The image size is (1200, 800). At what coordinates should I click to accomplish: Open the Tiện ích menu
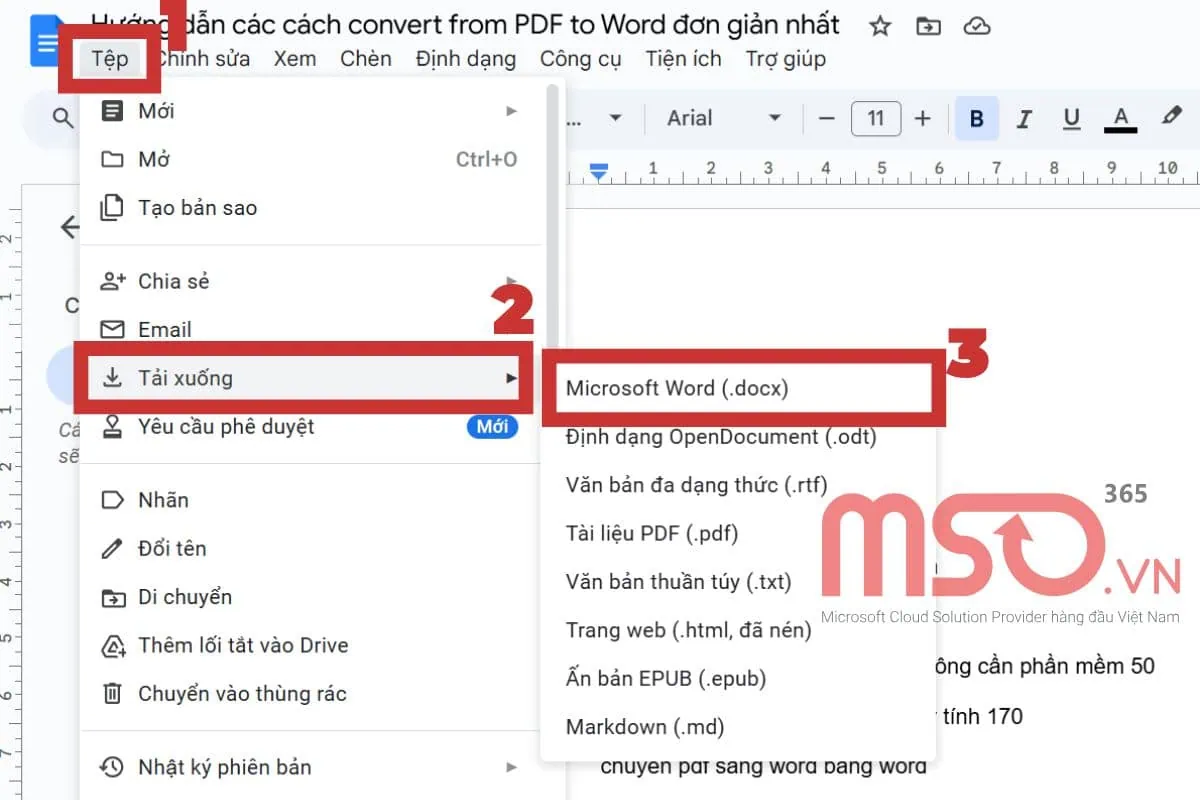[684, 58]
